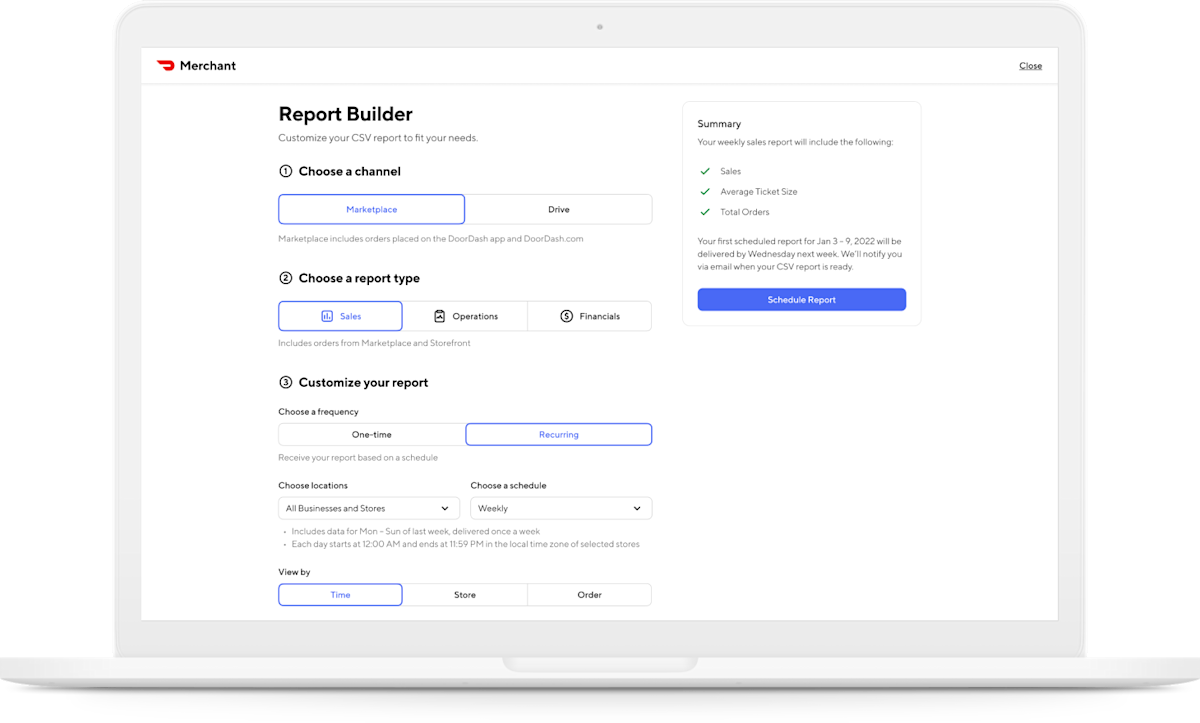The height and width of the screenshot is (723, 1200).
Task: Set frequency to Recurring
Action: click(558, 435)
